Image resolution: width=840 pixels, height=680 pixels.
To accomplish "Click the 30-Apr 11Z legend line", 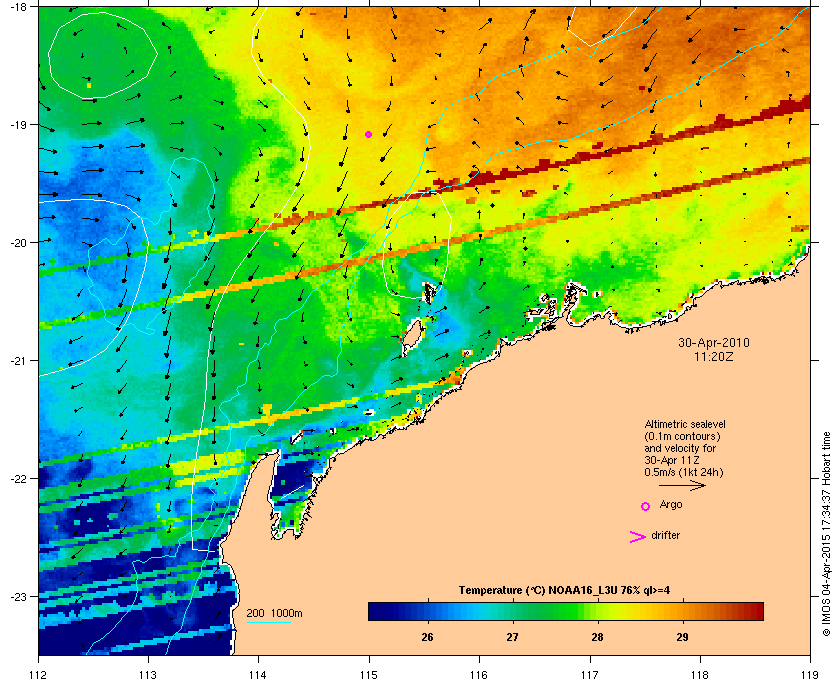I will [672, 460].
